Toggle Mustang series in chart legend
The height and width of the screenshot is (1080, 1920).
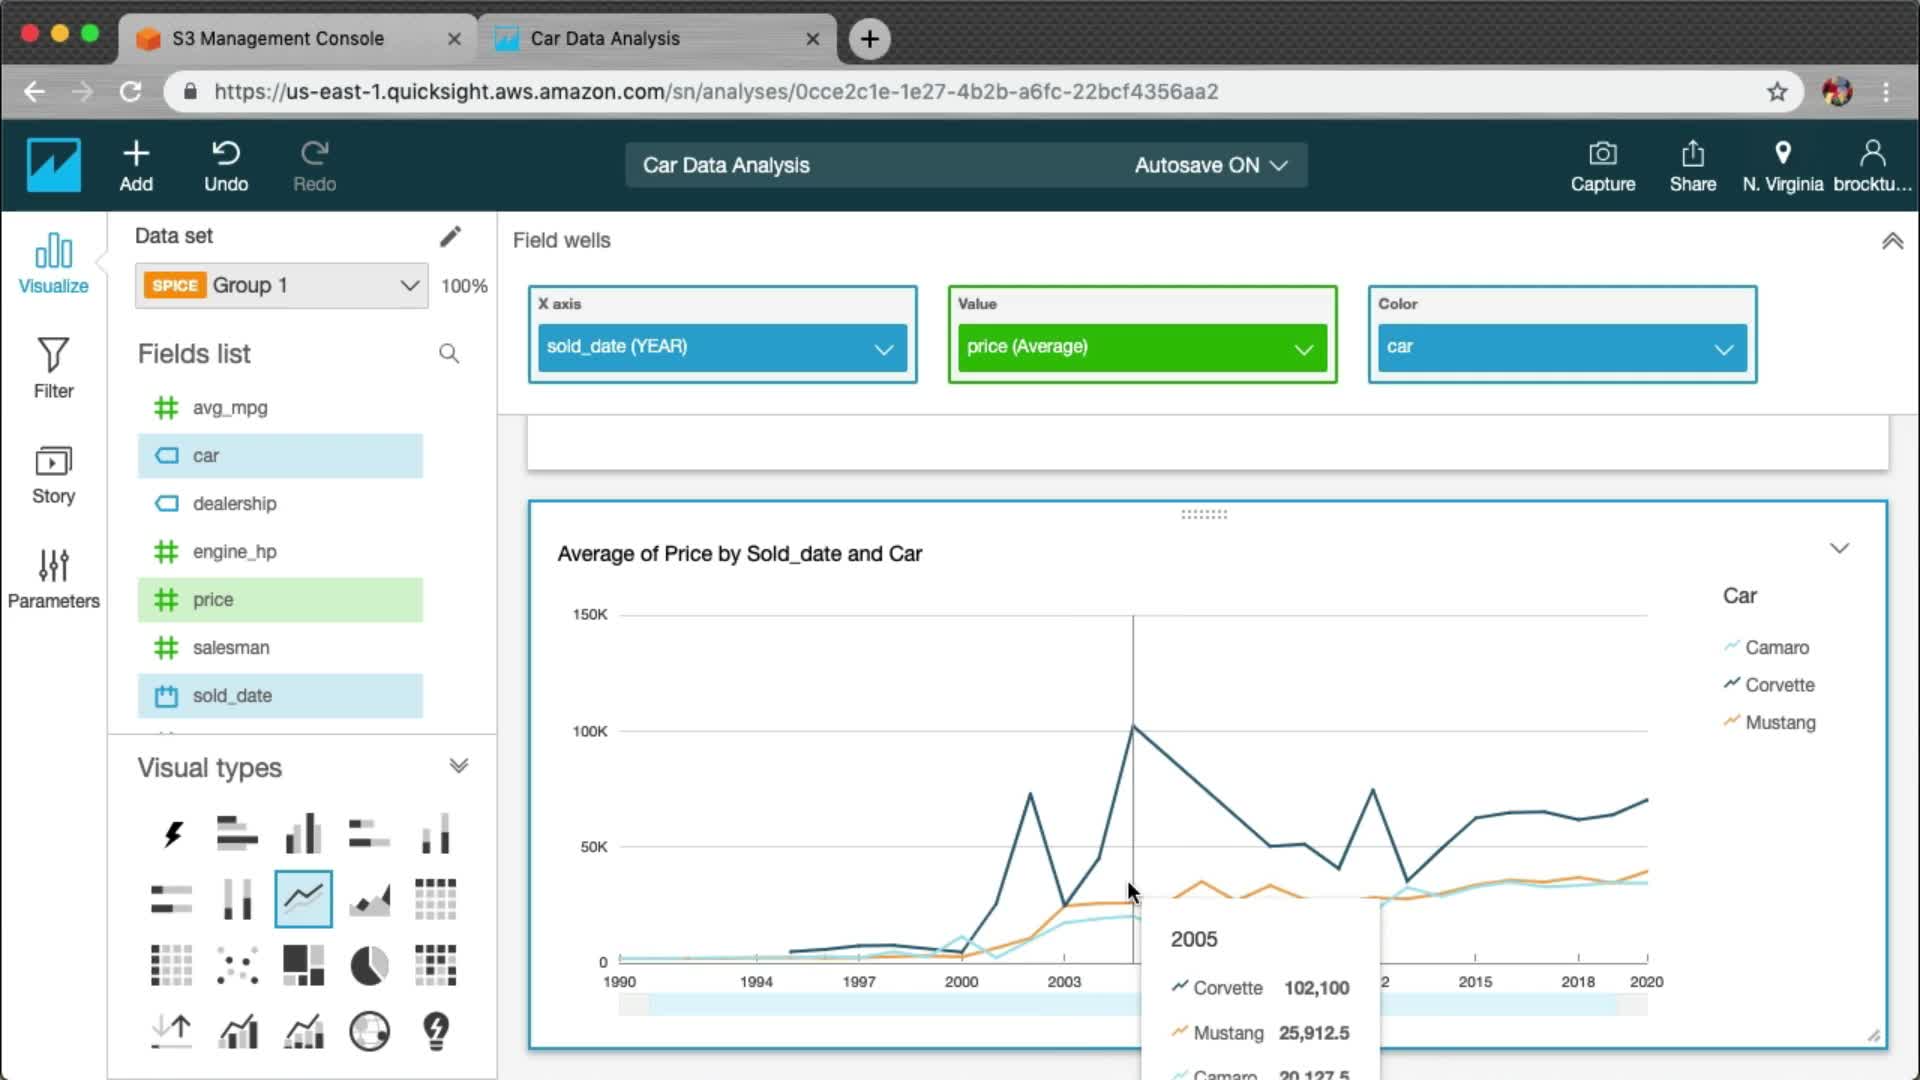coord(1779,722)
